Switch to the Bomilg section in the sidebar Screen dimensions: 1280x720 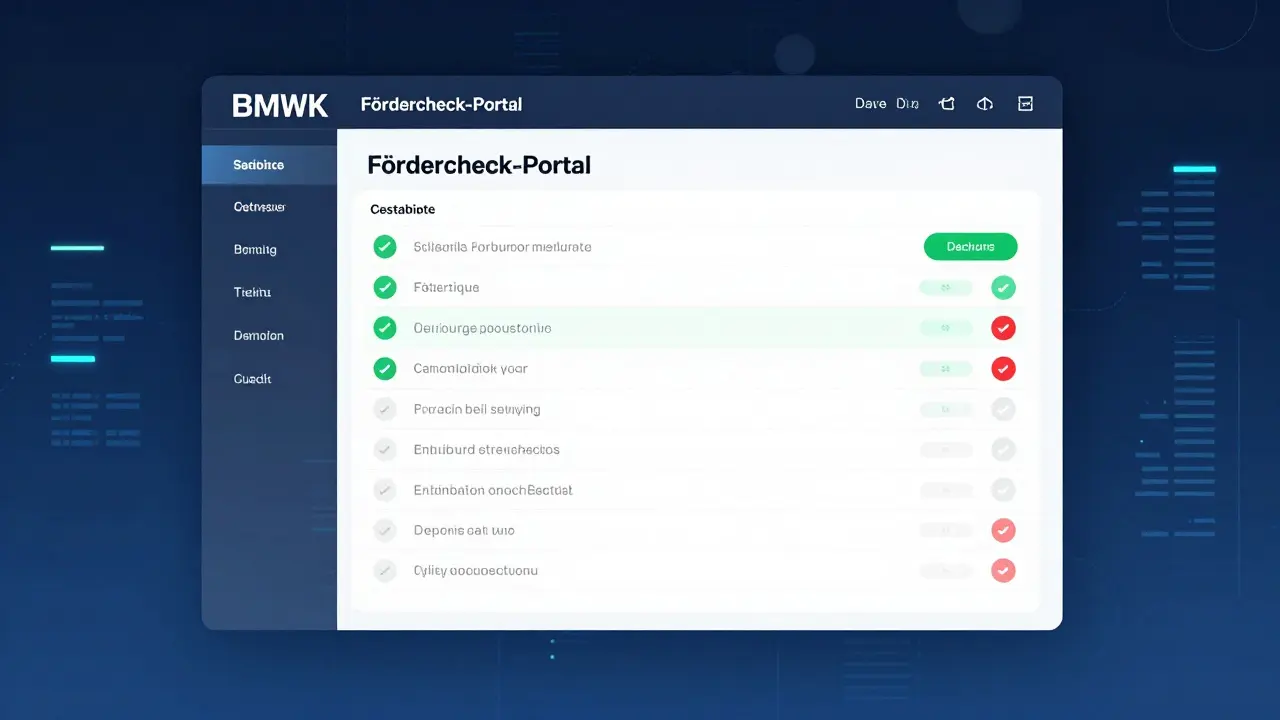tap(253, 249)
